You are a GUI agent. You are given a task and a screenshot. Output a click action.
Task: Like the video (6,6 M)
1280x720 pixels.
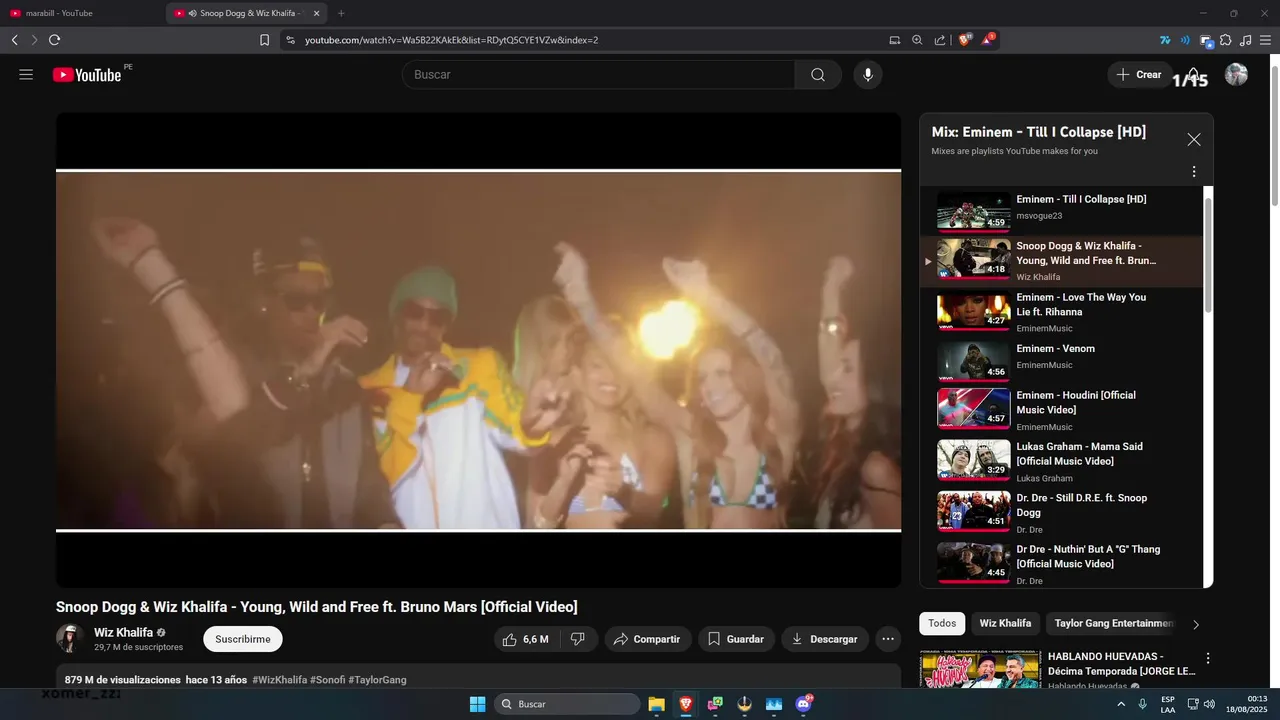tap(525, 639)
